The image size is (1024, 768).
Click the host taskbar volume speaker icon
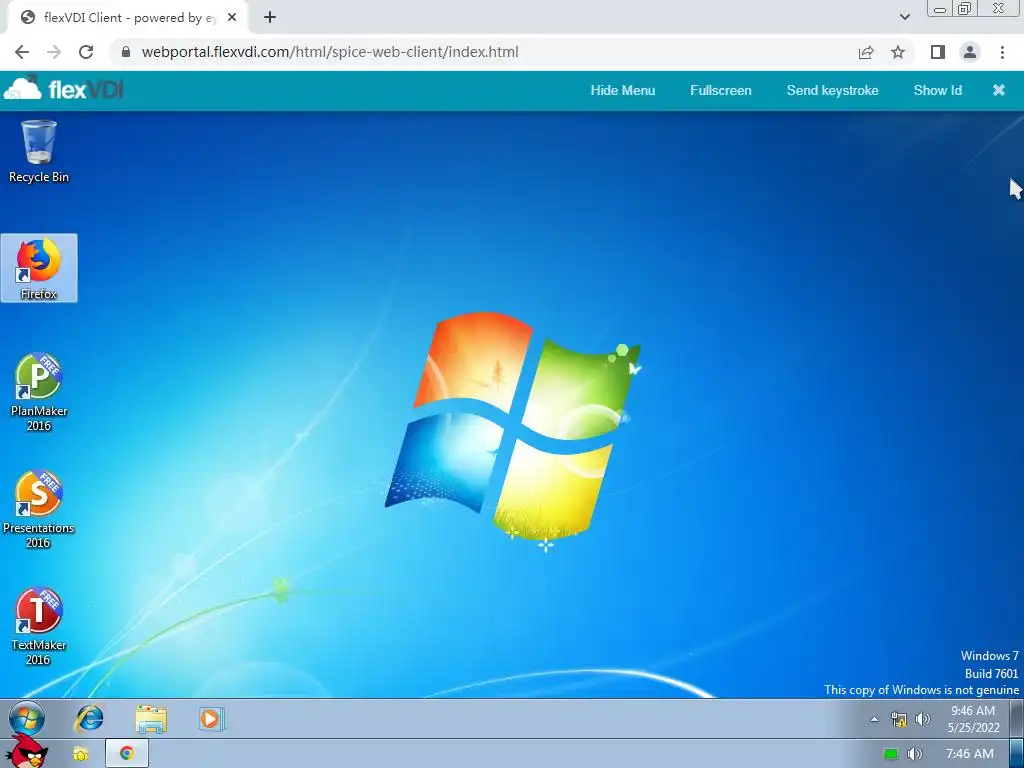pos(915,754)
